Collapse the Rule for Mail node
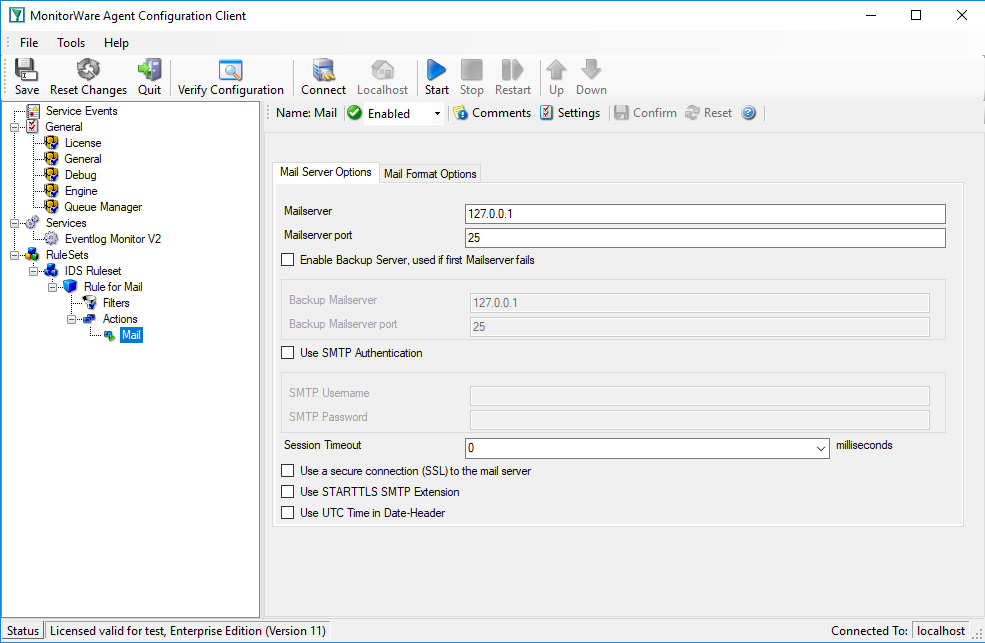This screenshot has width=985, height=643. coord(52,288)
